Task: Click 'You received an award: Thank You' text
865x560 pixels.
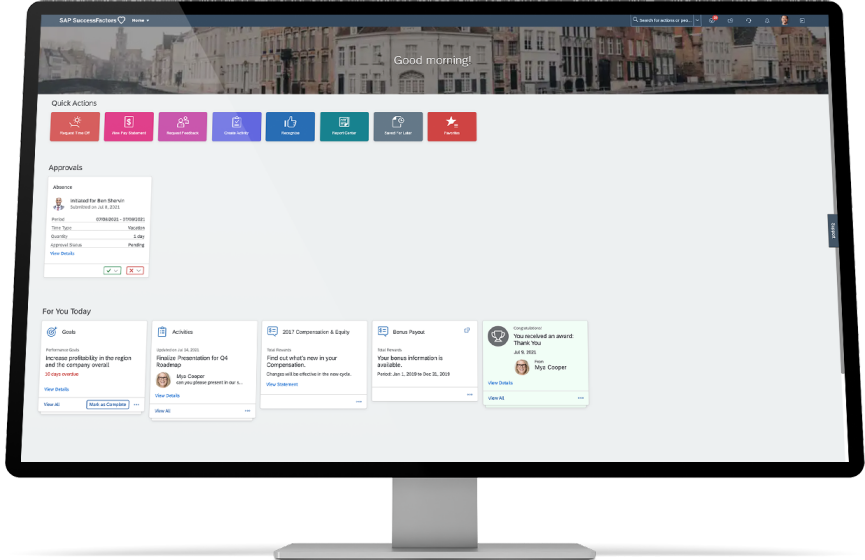Action: (x=543, y=339)
